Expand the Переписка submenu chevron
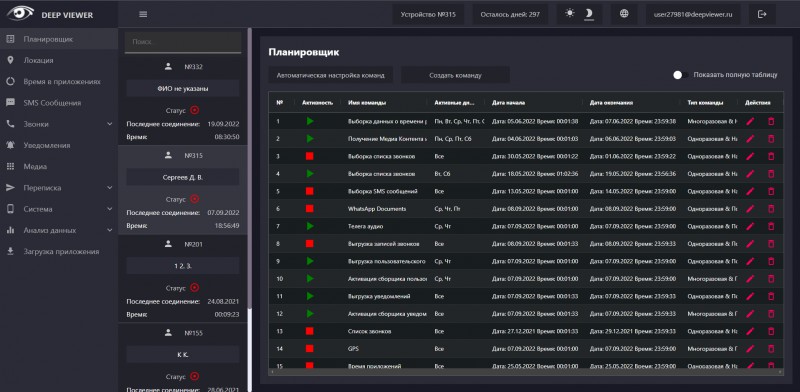 pyautogui.click(x=110, y=188)
